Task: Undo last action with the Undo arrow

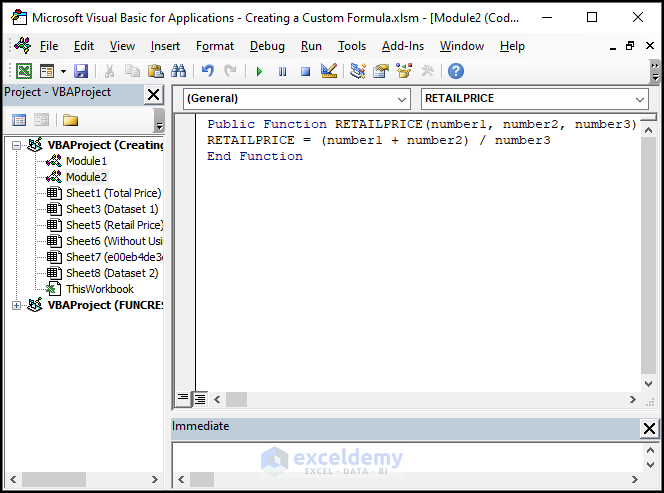Action: tap(208, 71)
